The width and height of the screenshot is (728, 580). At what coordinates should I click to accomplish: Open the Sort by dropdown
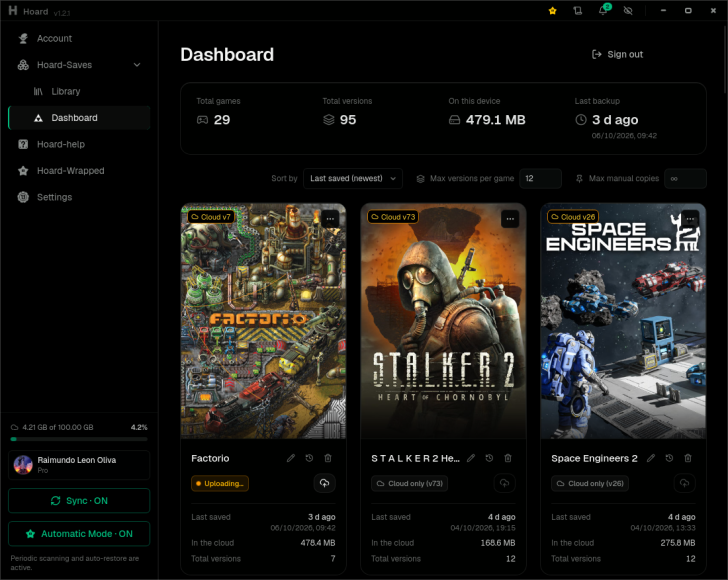[353, 178]
